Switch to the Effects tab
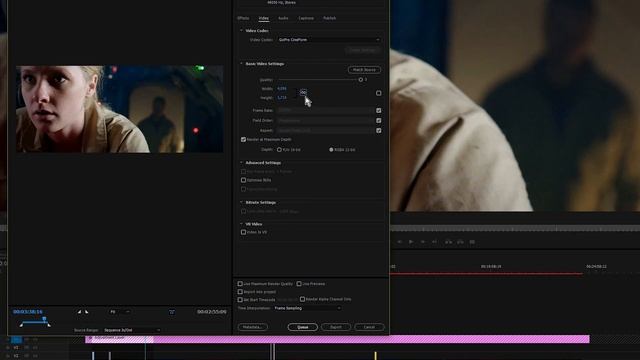This screenshot has height=360, width=640. point(243,18)
